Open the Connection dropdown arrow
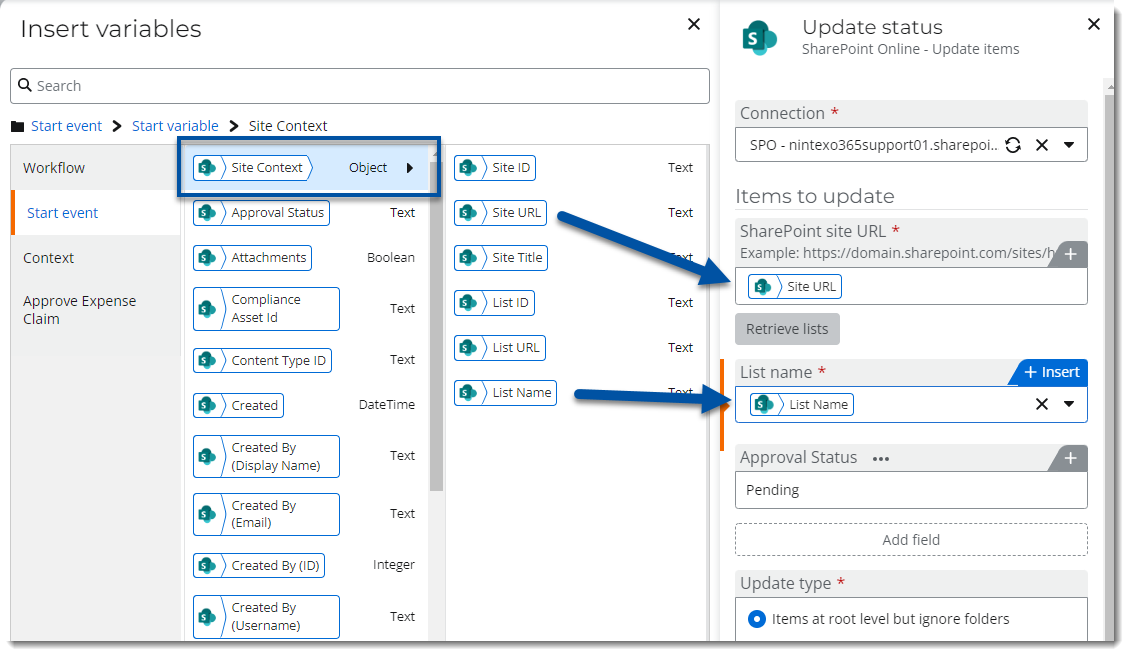Viewport: 1129px width, 656px height. pos(1069,145)
